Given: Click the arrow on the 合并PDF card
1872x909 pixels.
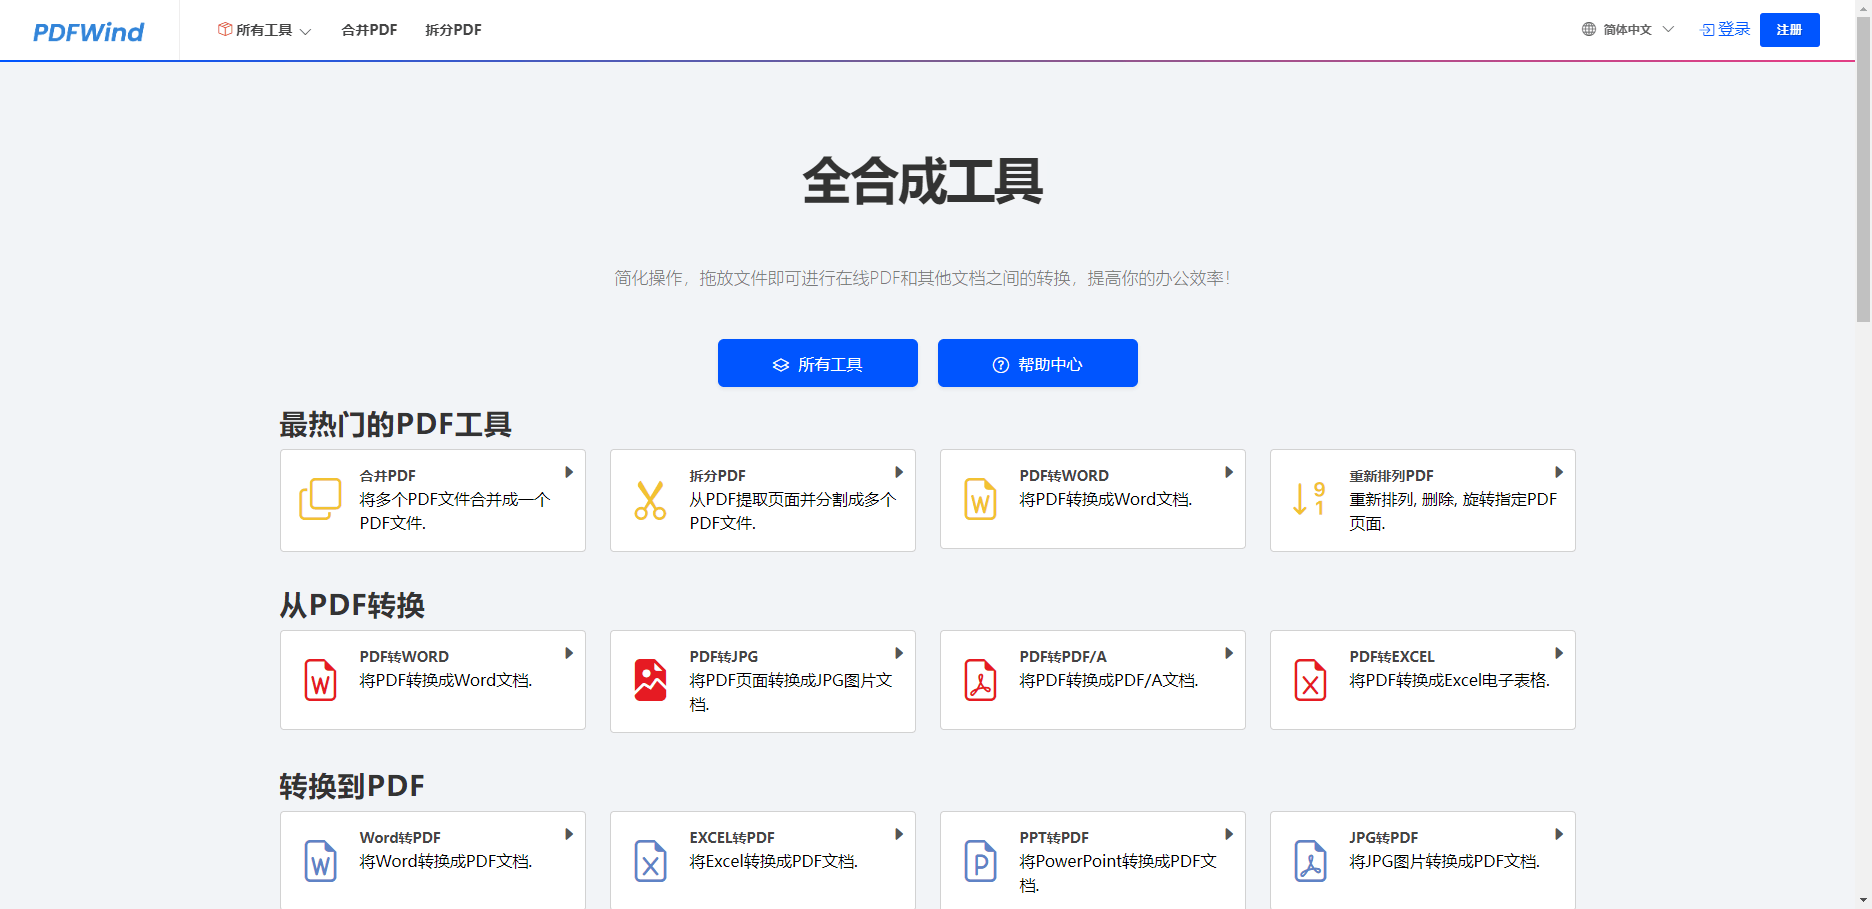Looking at the screenshot, I should pyautogui.click(x=569, y=471).
